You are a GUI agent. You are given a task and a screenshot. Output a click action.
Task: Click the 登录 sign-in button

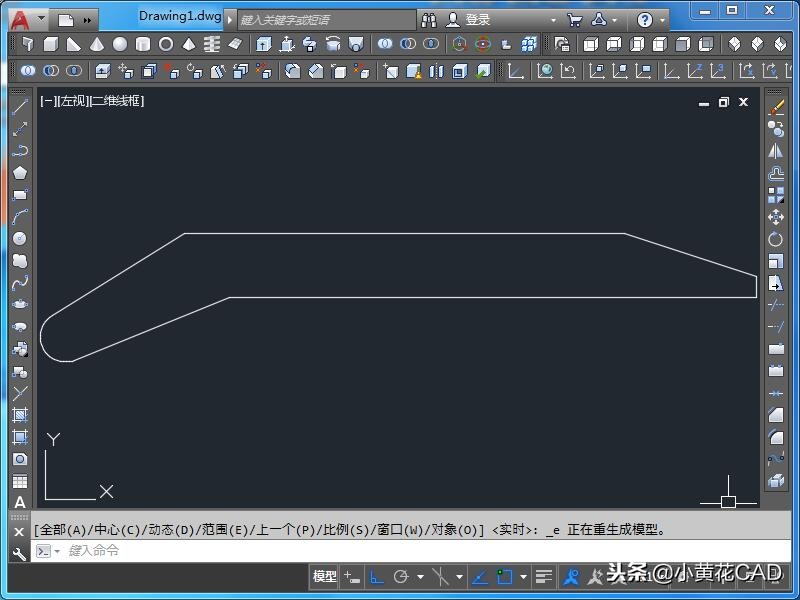pyautogui.click(x=477, y=20)
